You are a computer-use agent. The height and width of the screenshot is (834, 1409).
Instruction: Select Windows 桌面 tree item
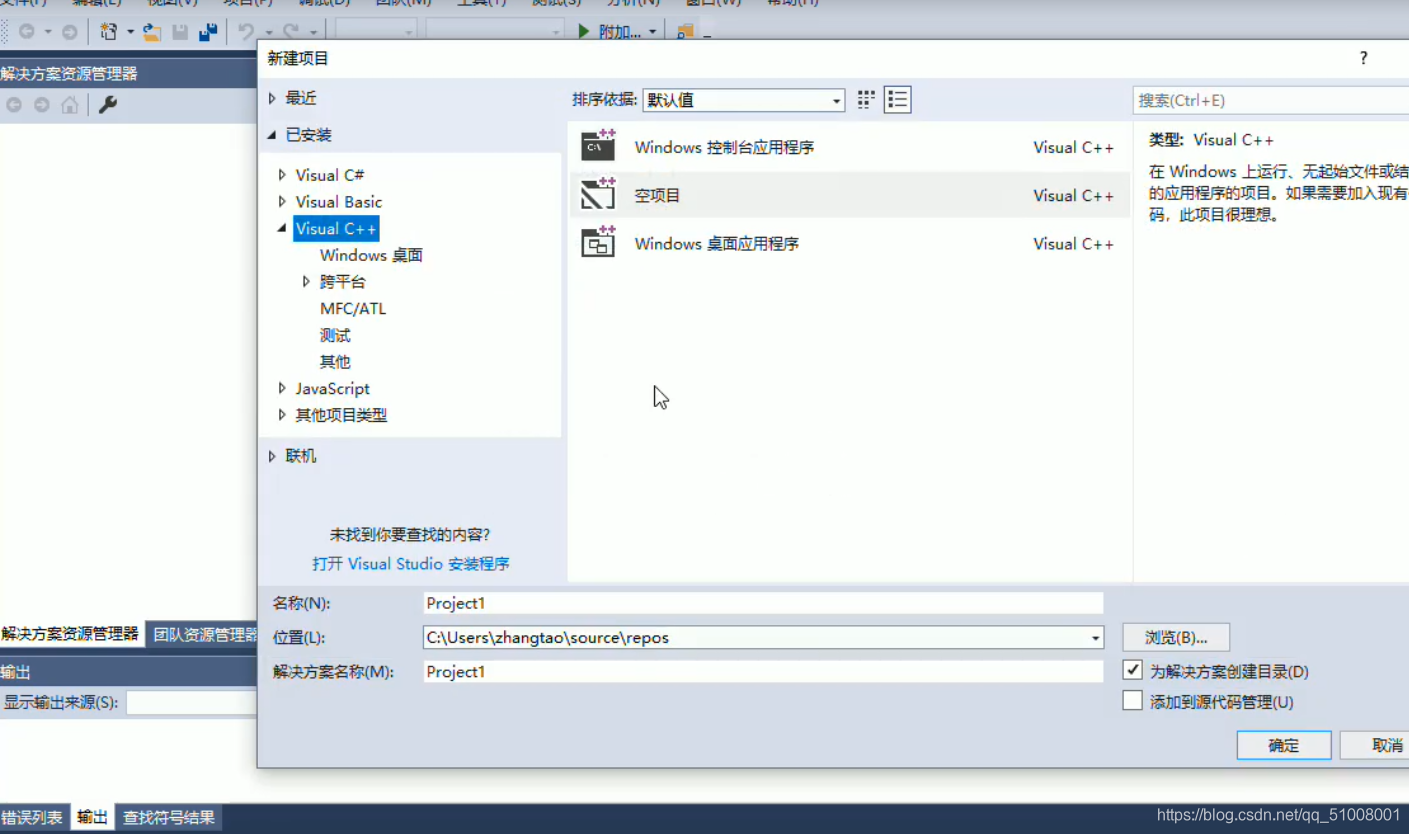tap(371, 255)
